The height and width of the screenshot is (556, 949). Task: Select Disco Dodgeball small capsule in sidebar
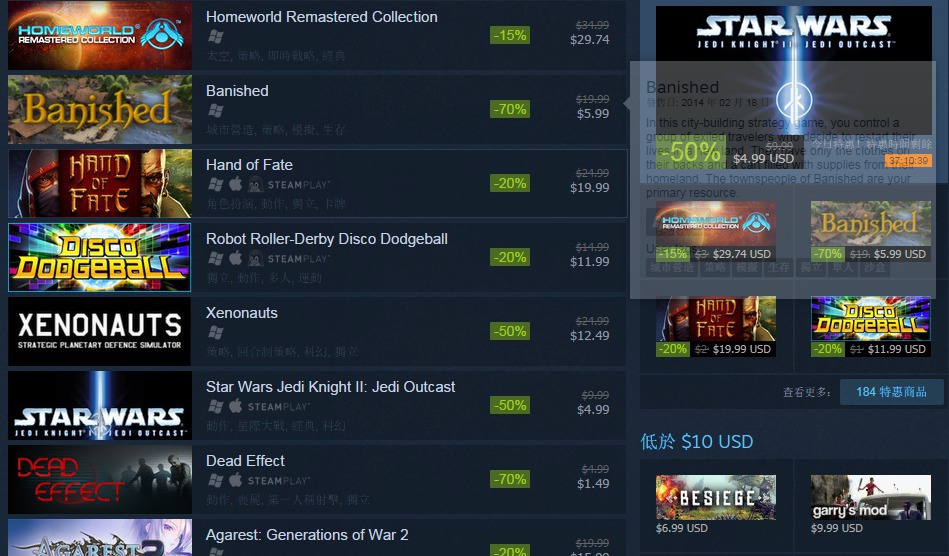coord(870,326)
